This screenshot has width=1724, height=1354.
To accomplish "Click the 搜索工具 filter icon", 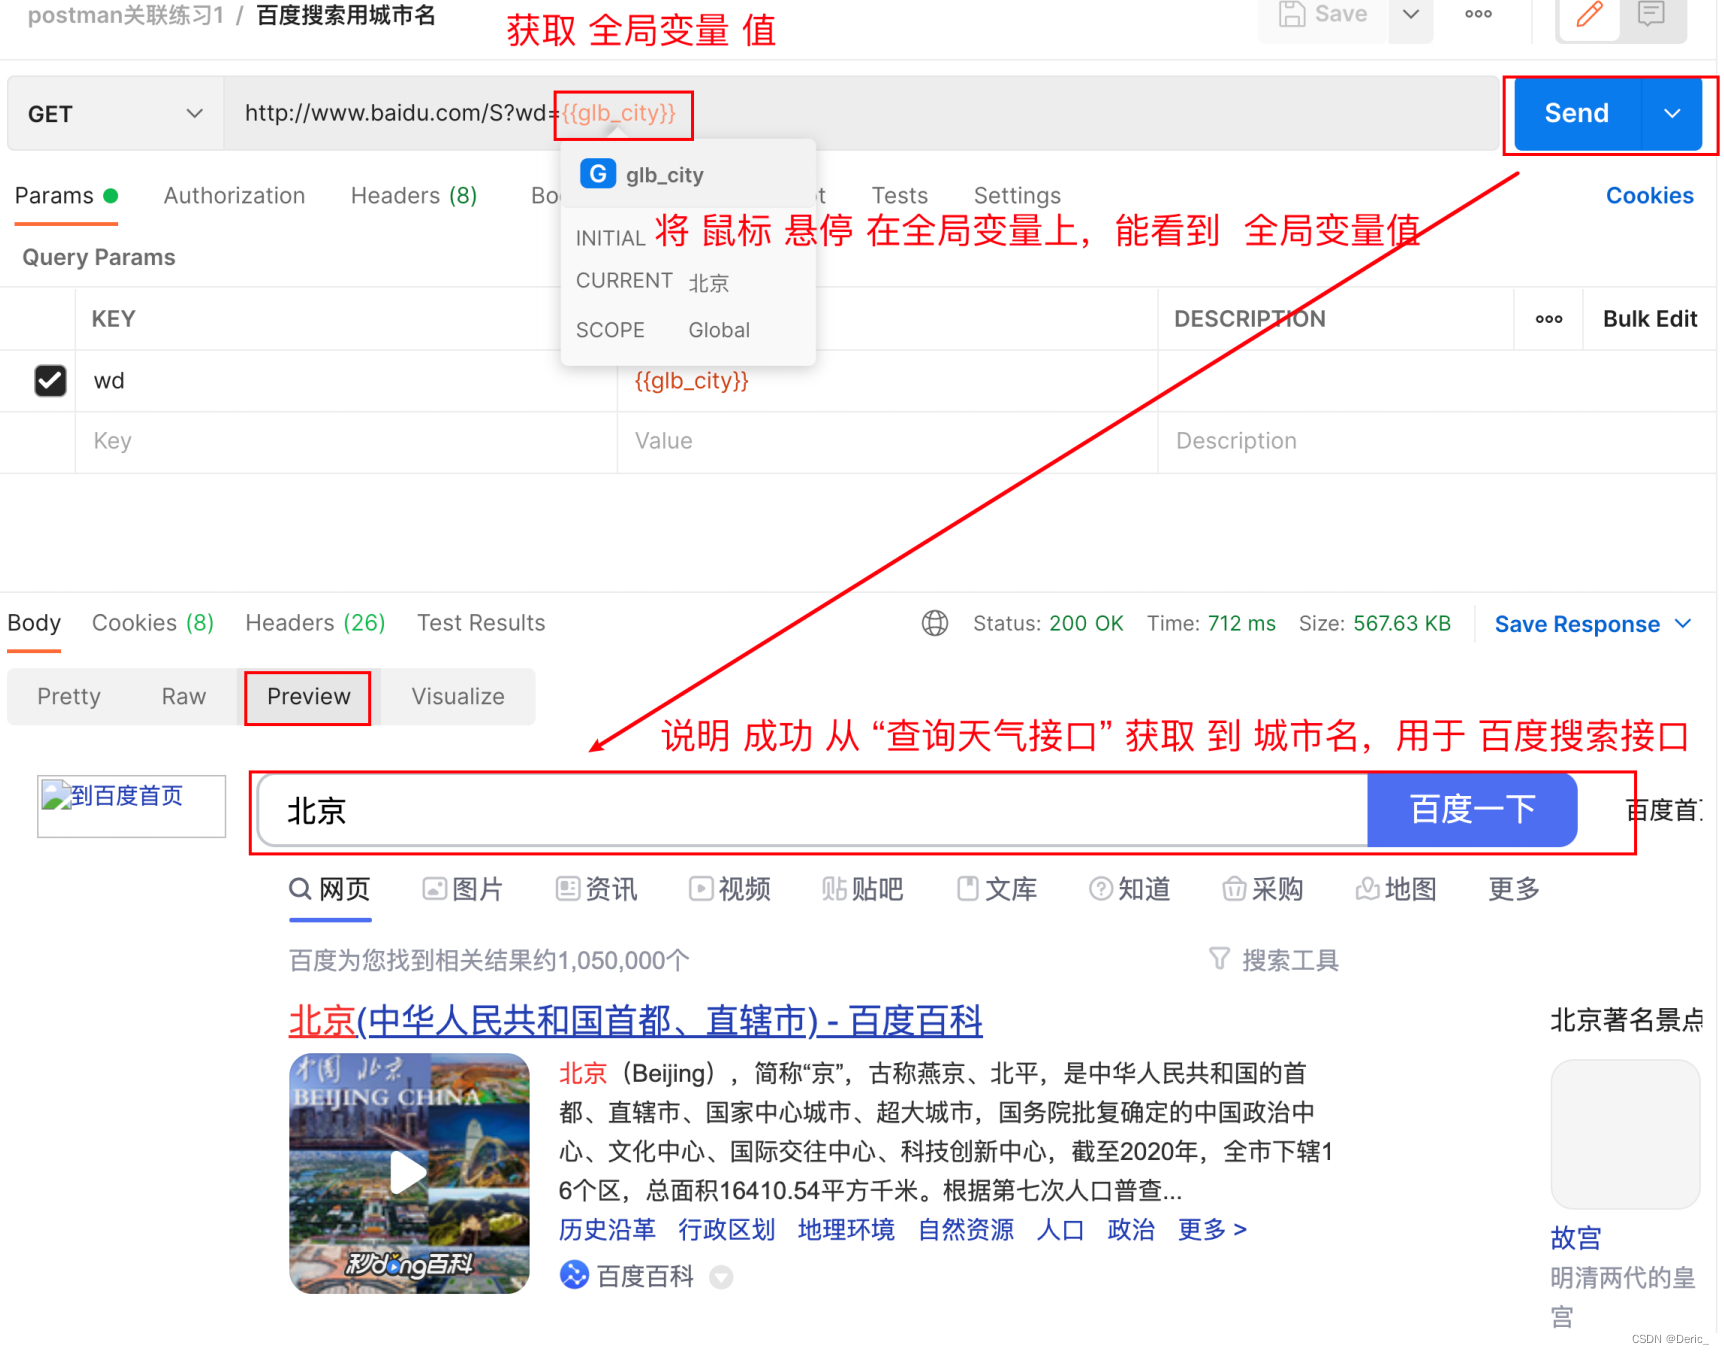I will [x=1219, y=960].
